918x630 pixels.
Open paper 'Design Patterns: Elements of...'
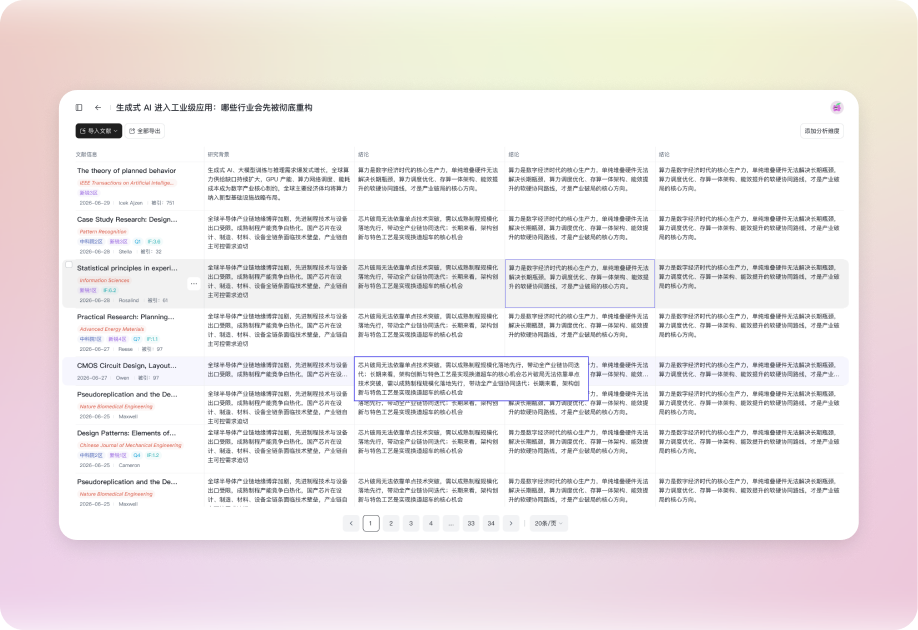click(x=126, y=433)
